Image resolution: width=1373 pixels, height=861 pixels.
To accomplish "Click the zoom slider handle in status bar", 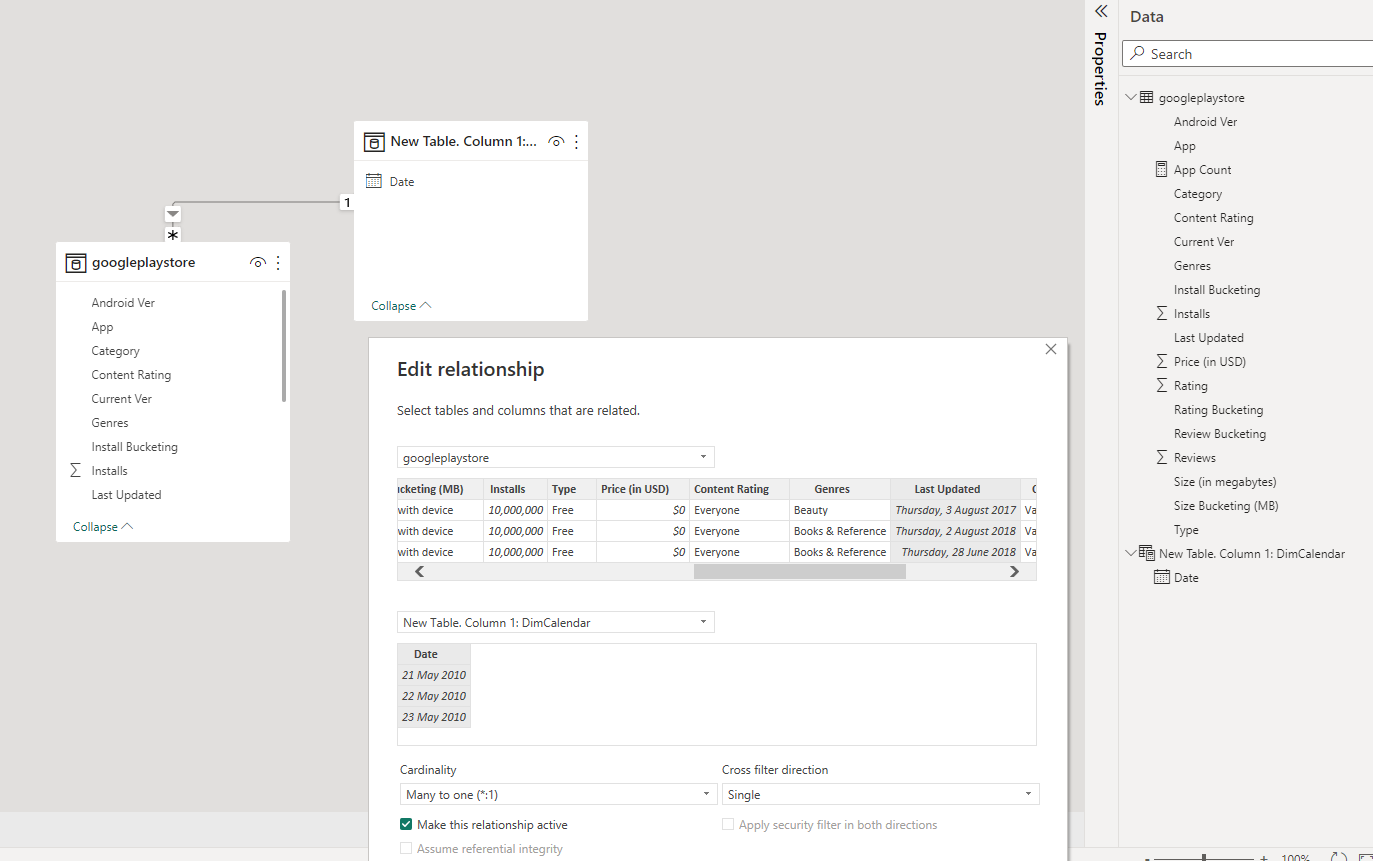I will click(x=1204, y=857).
